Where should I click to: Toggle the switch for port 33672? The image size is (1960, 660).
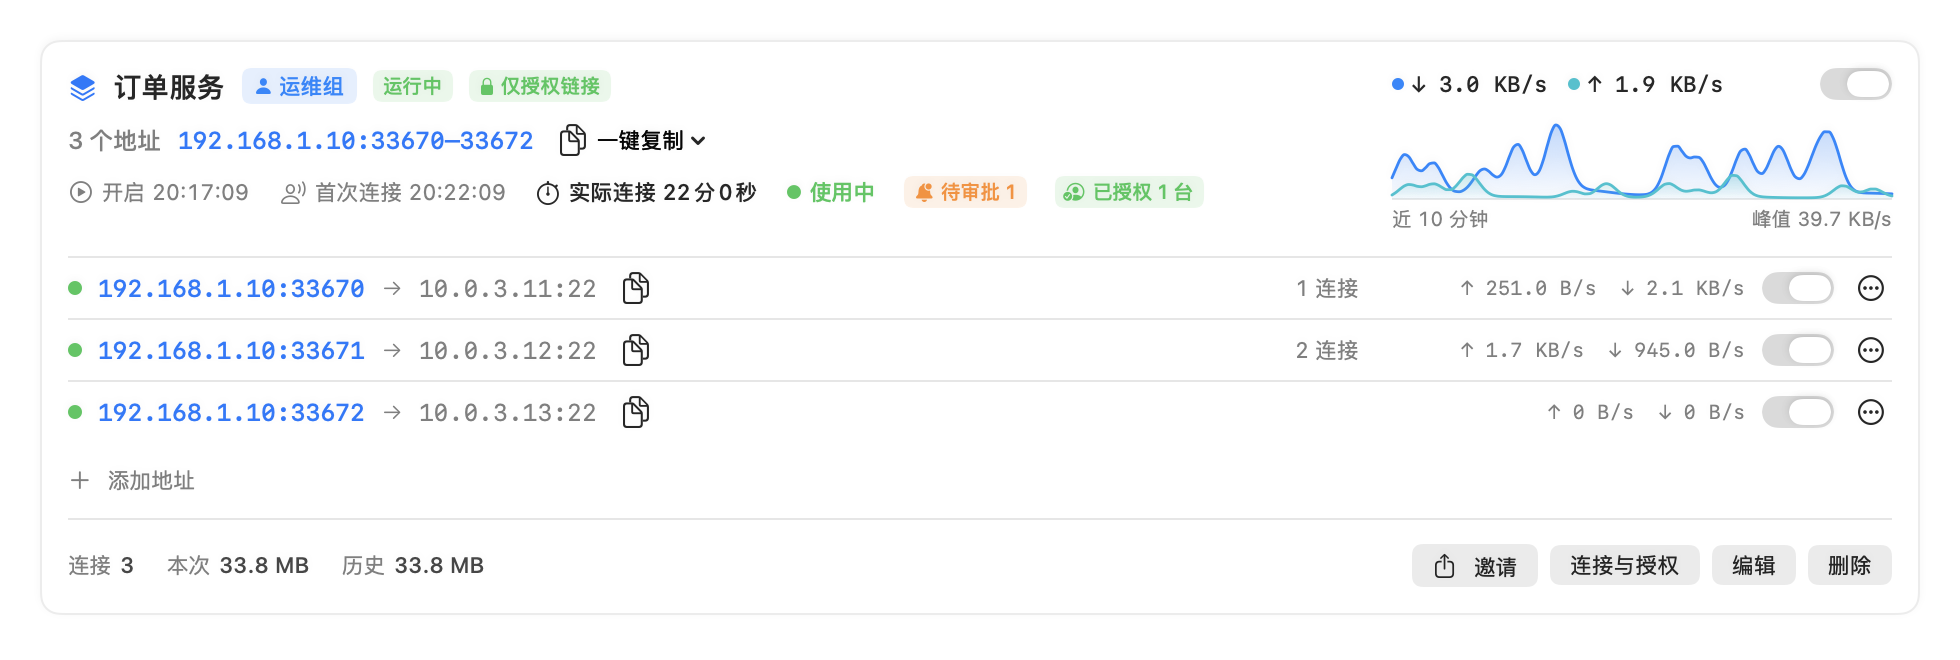pos(1798,412)
